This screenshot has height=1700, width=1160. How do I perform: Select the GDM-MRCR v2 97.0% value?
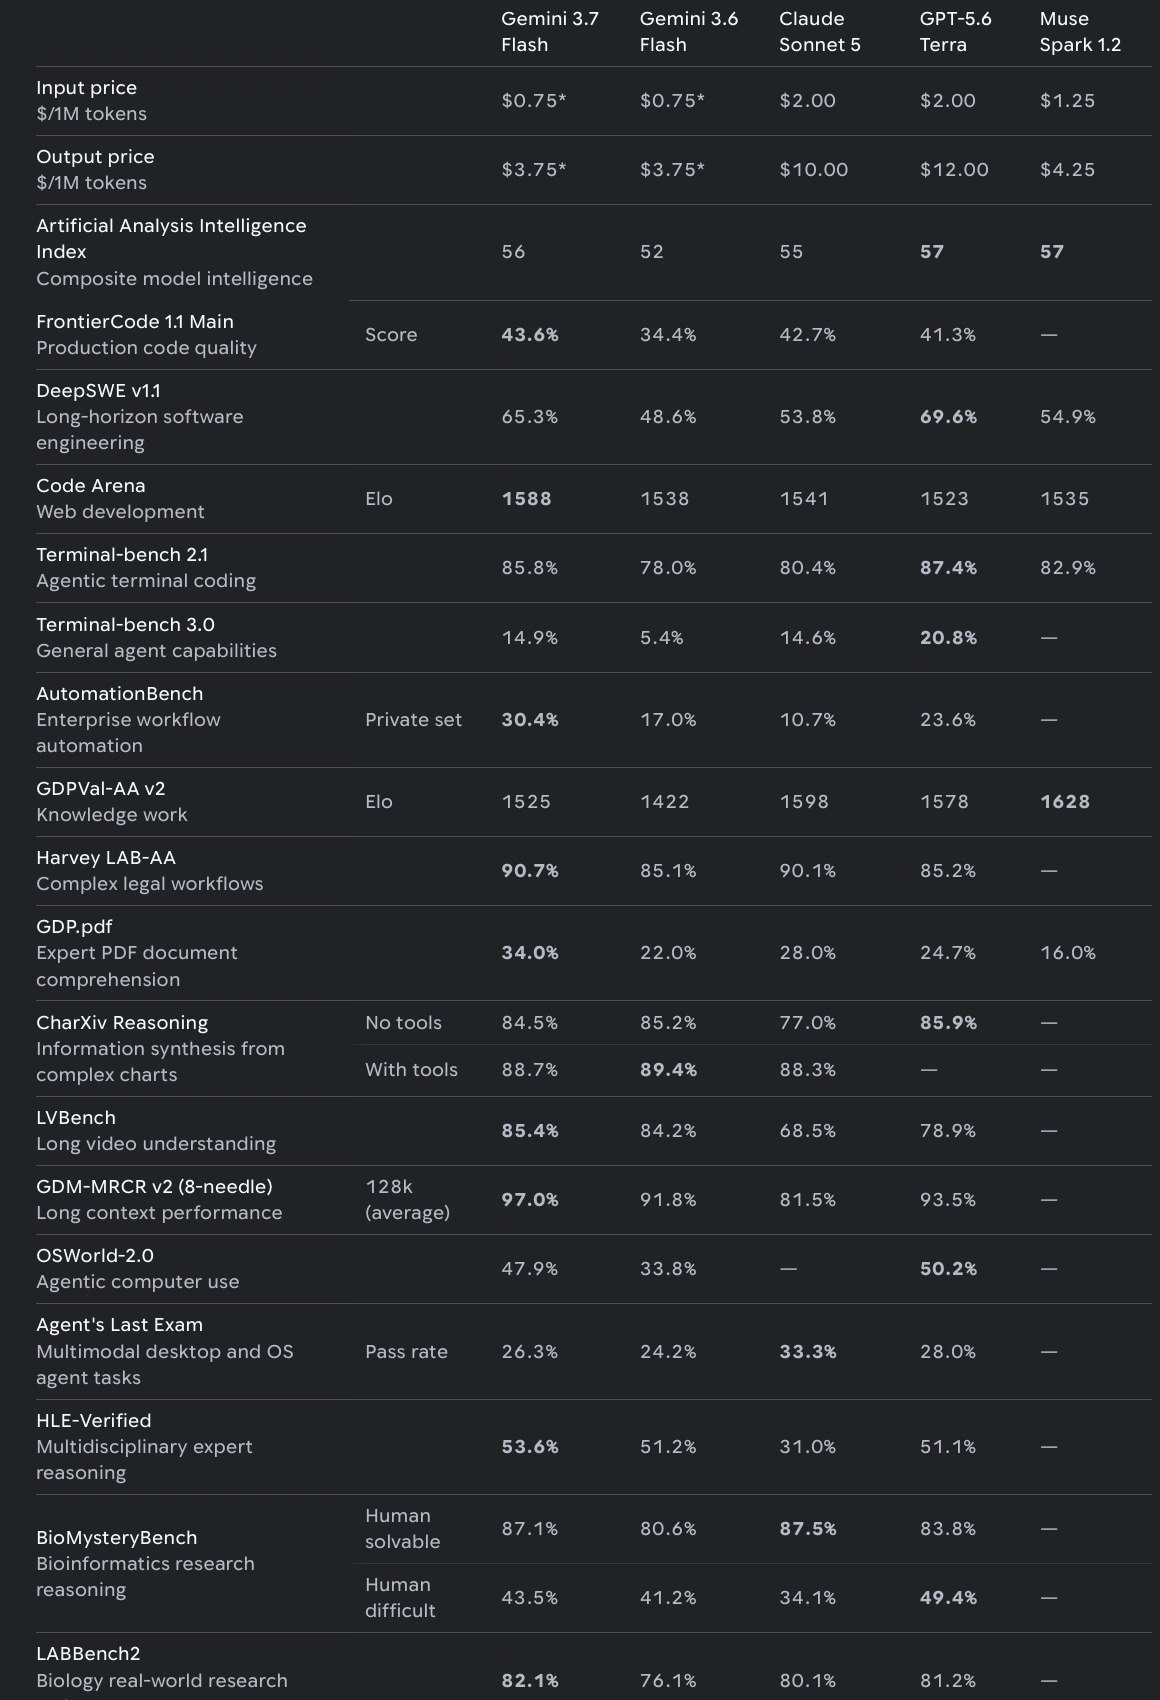530,1200
